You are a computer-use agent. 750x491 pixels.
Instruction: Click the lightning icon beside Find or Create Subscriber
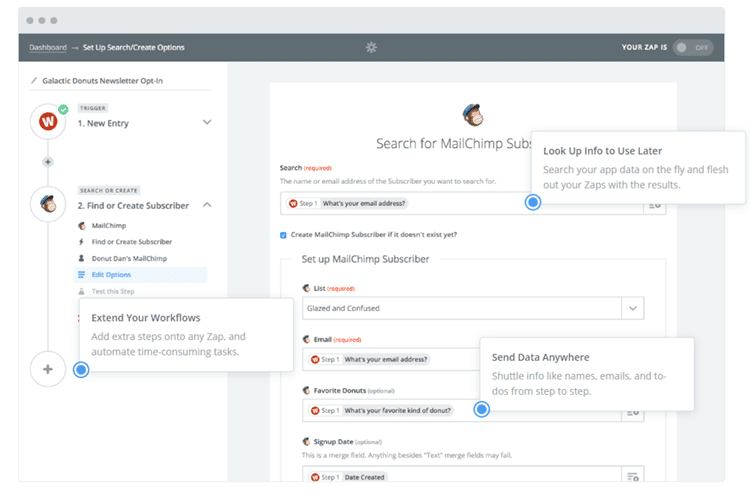click(81, 242)
